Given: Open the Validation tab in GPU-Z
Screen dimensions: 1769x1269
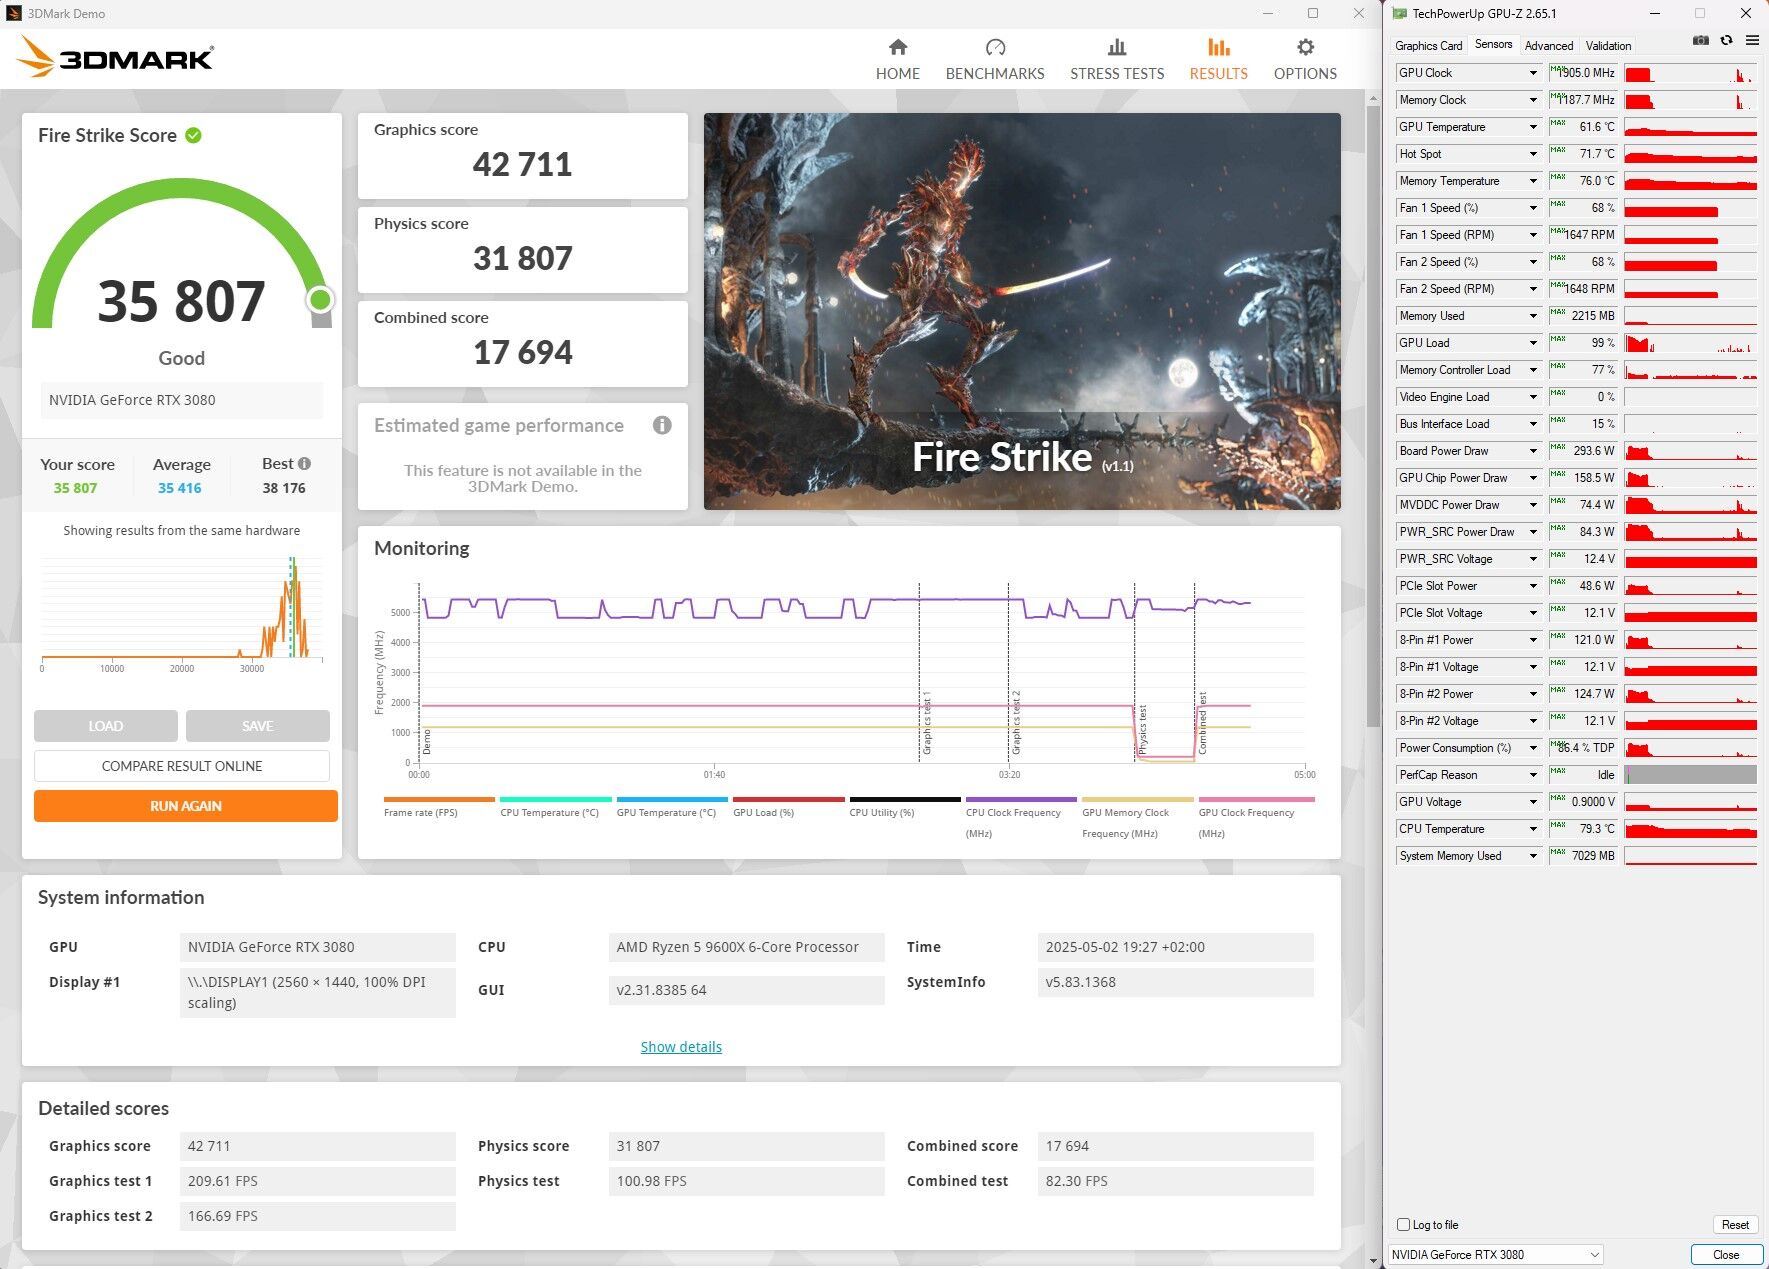Looking at the screenshot, I should point(1608,46).
